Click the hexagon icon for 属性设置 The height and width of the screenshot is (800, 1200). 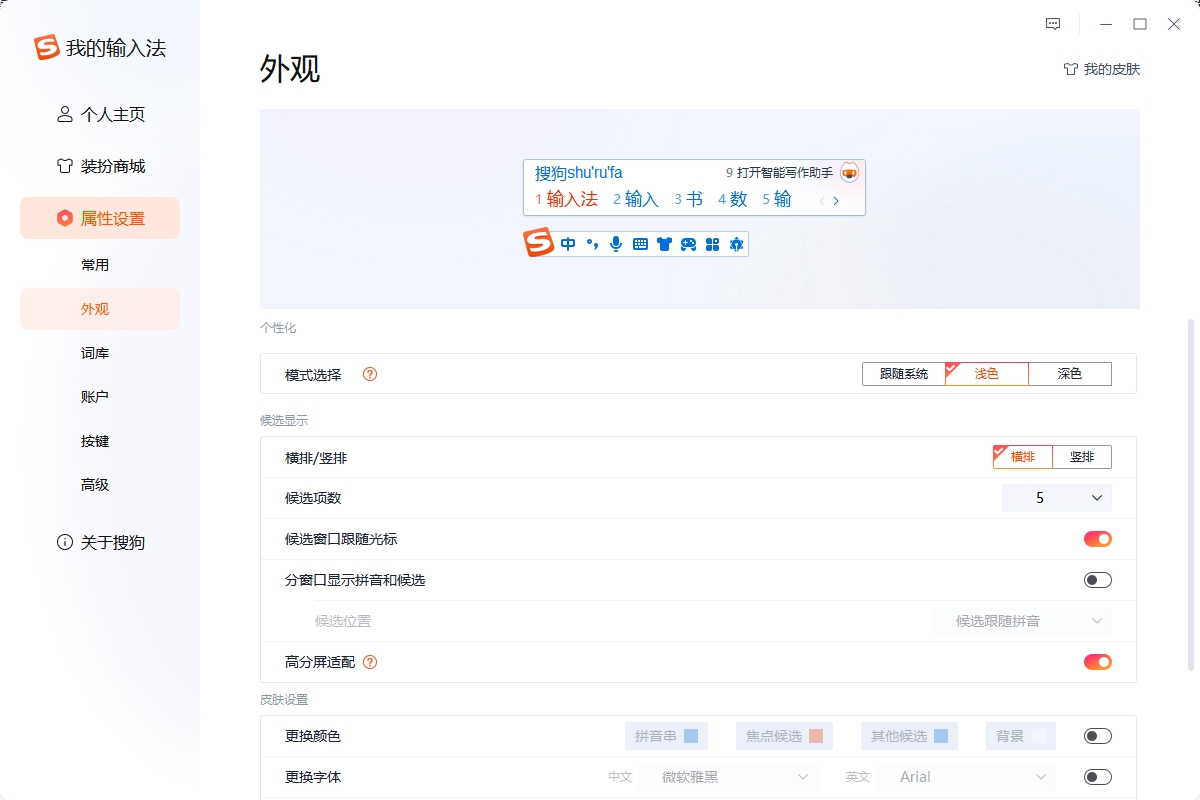(x=65, y=218)
